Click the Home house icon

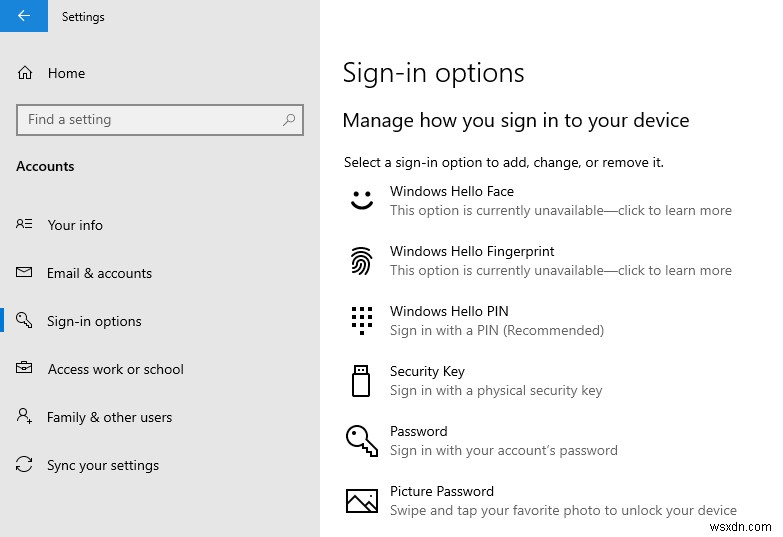pyautogui.click(x=24, y=73)
